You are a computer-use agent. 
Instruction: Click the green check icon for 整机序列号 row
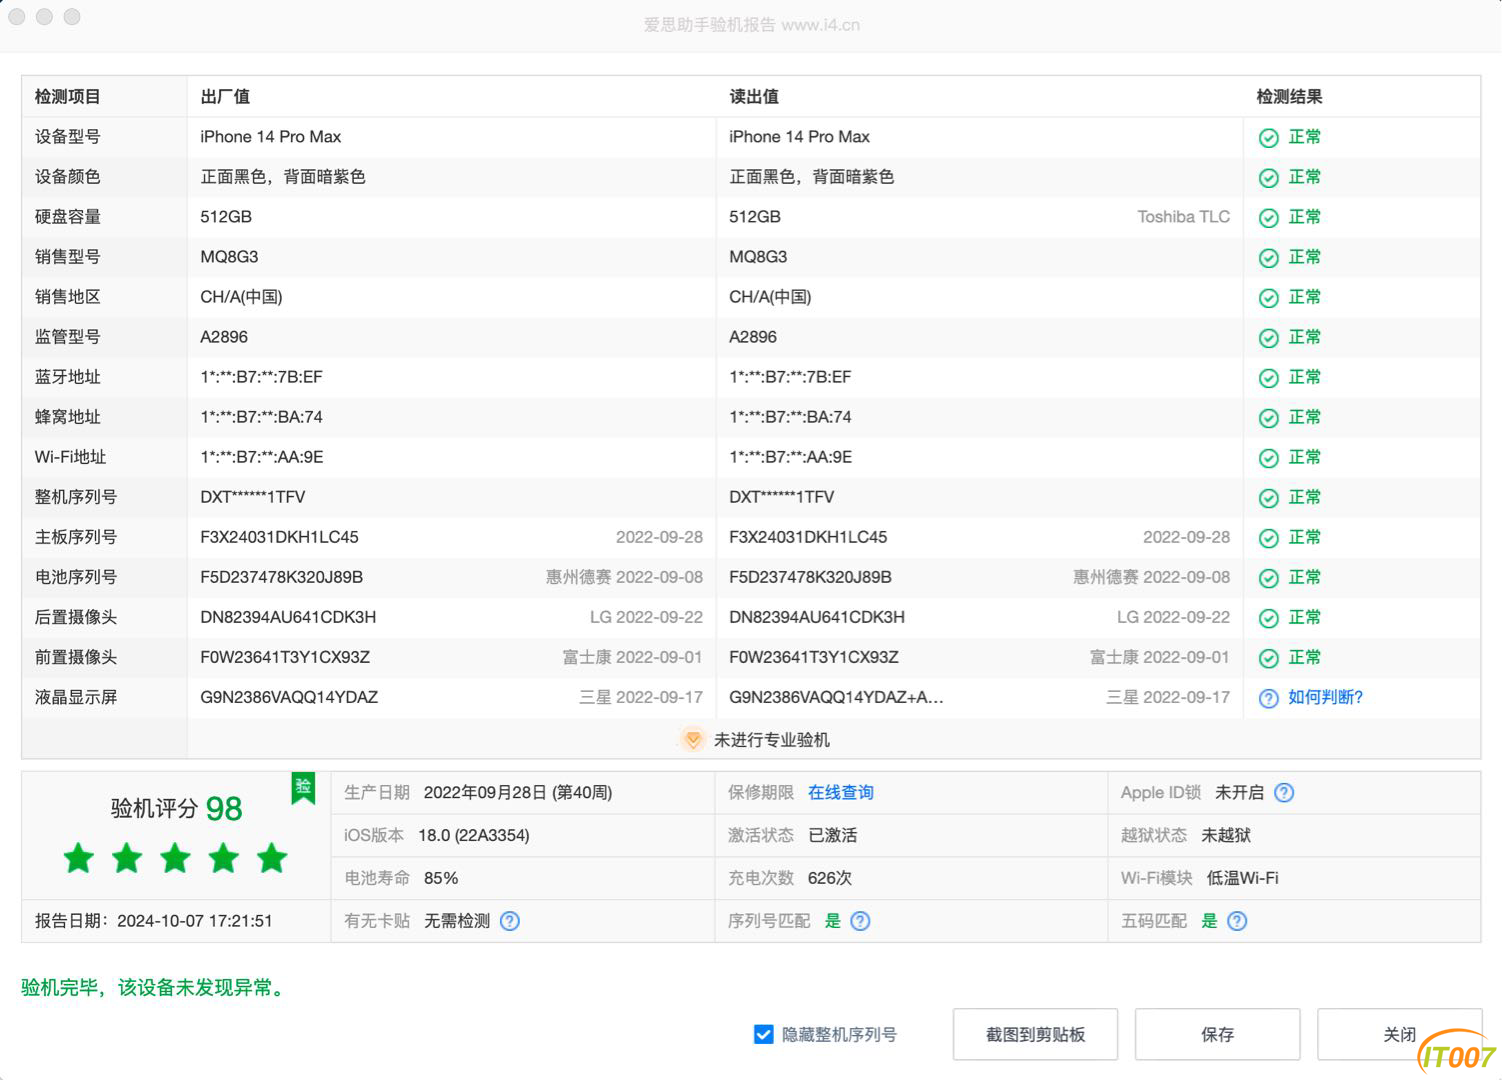[1268, 498]
